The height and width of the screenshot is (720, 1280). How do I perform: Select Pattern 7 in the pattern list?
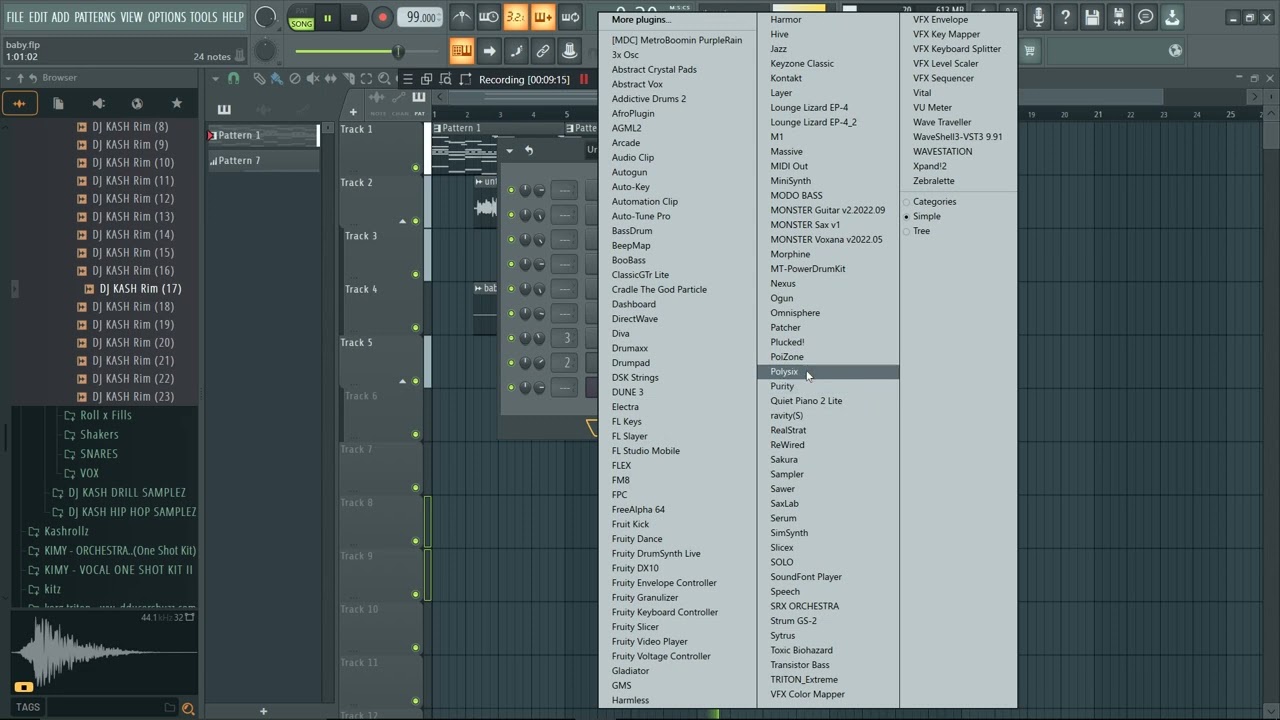click(262, 161)
